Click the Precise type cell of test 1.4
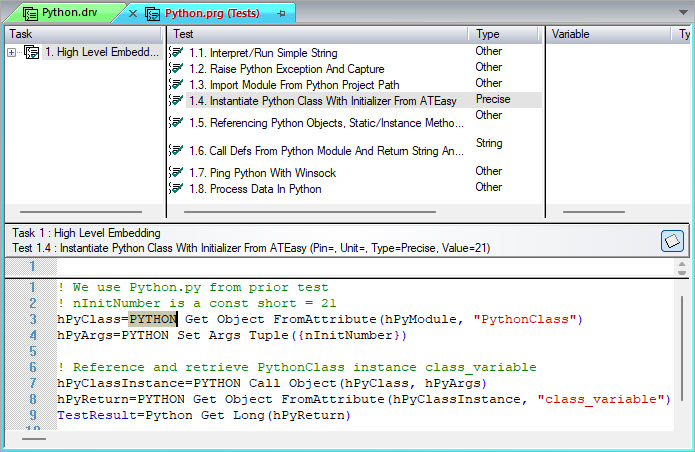 493,99
